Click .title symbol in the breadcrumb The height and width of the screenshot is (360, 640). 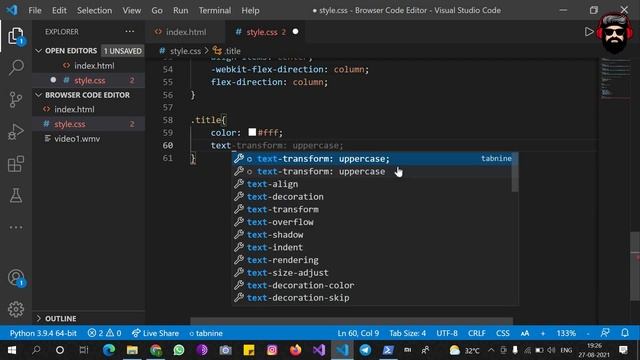click(232, 51)
